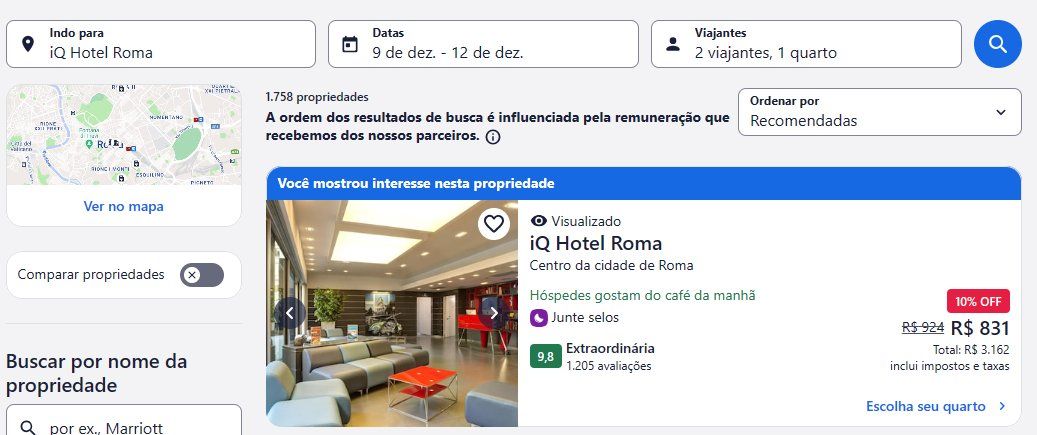
Task: Click the Rome map thumbnail
Action: (124, 134)
